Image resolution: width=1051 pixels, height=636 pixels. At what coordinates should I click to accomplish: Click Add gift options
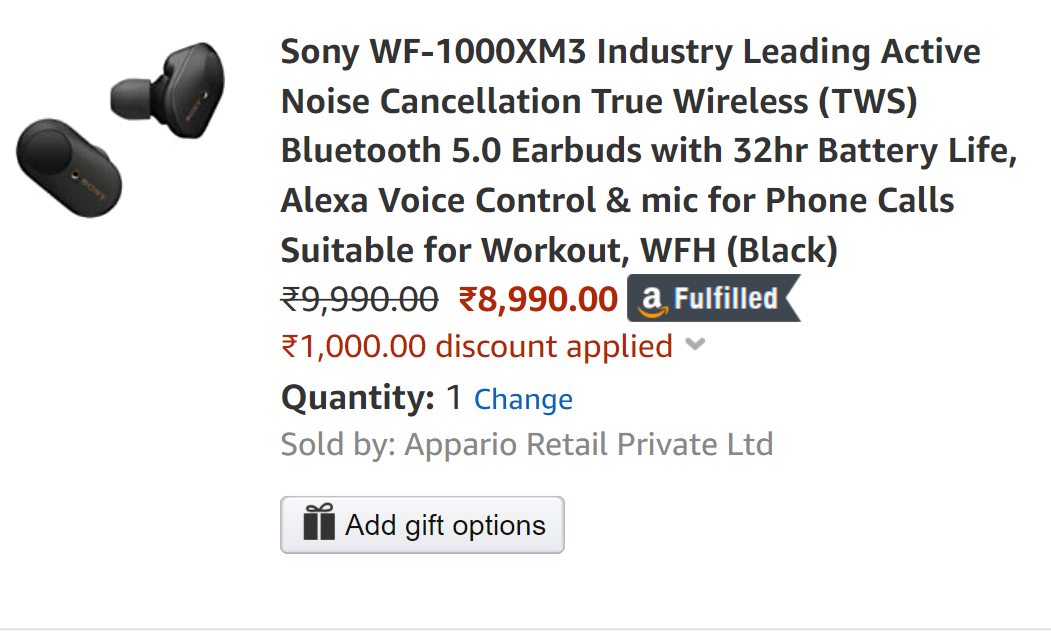pyautogui.click(x=421, y=524)
